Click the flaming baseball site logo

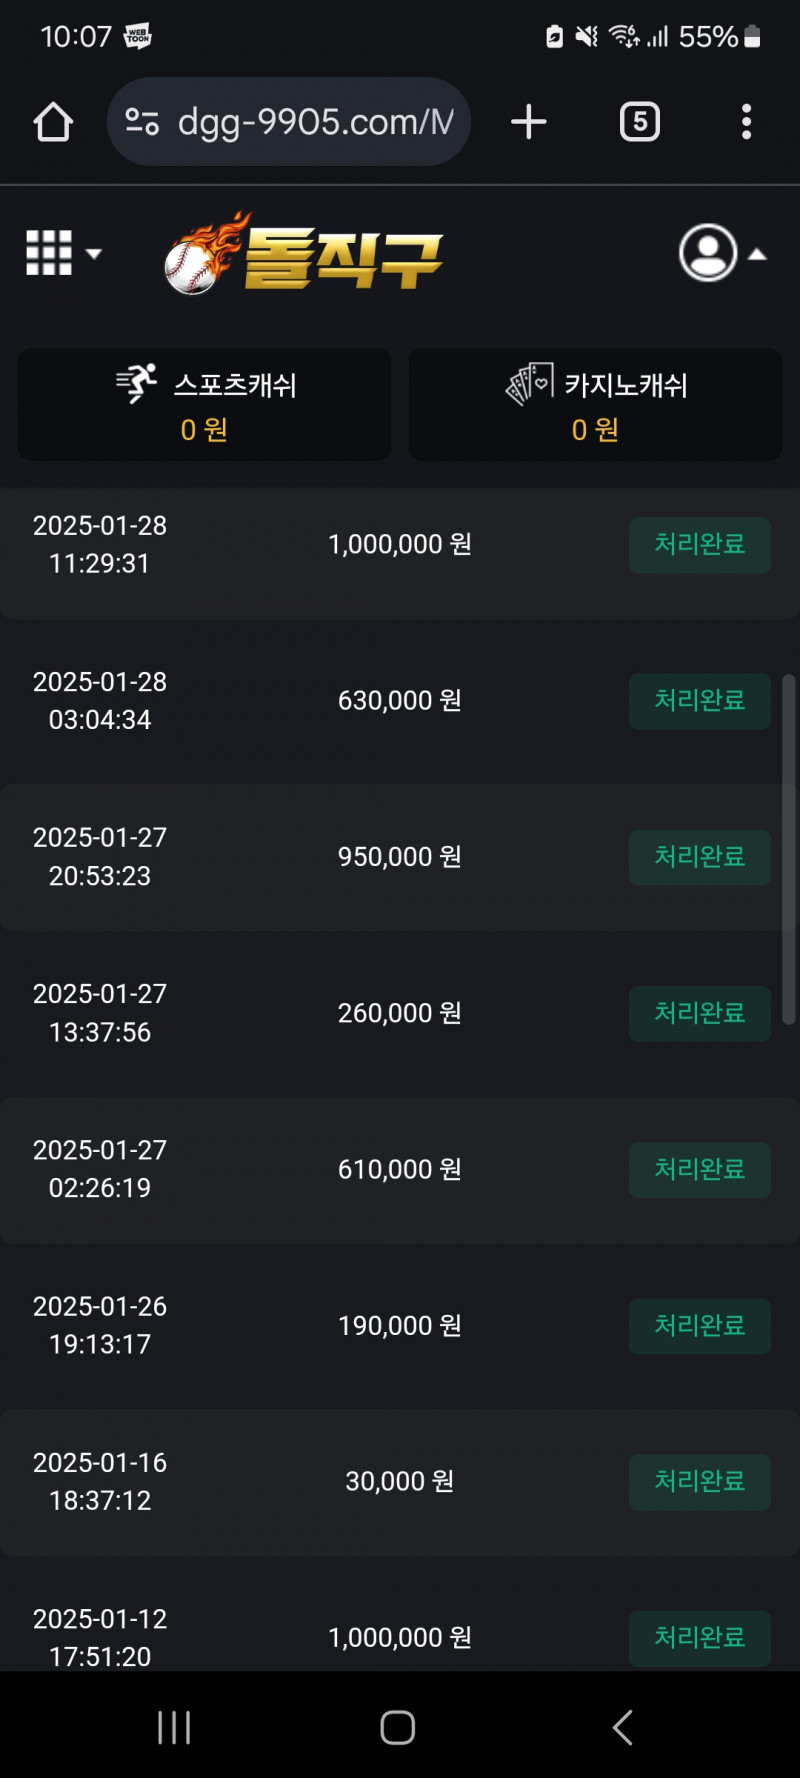tap(304, 255)
